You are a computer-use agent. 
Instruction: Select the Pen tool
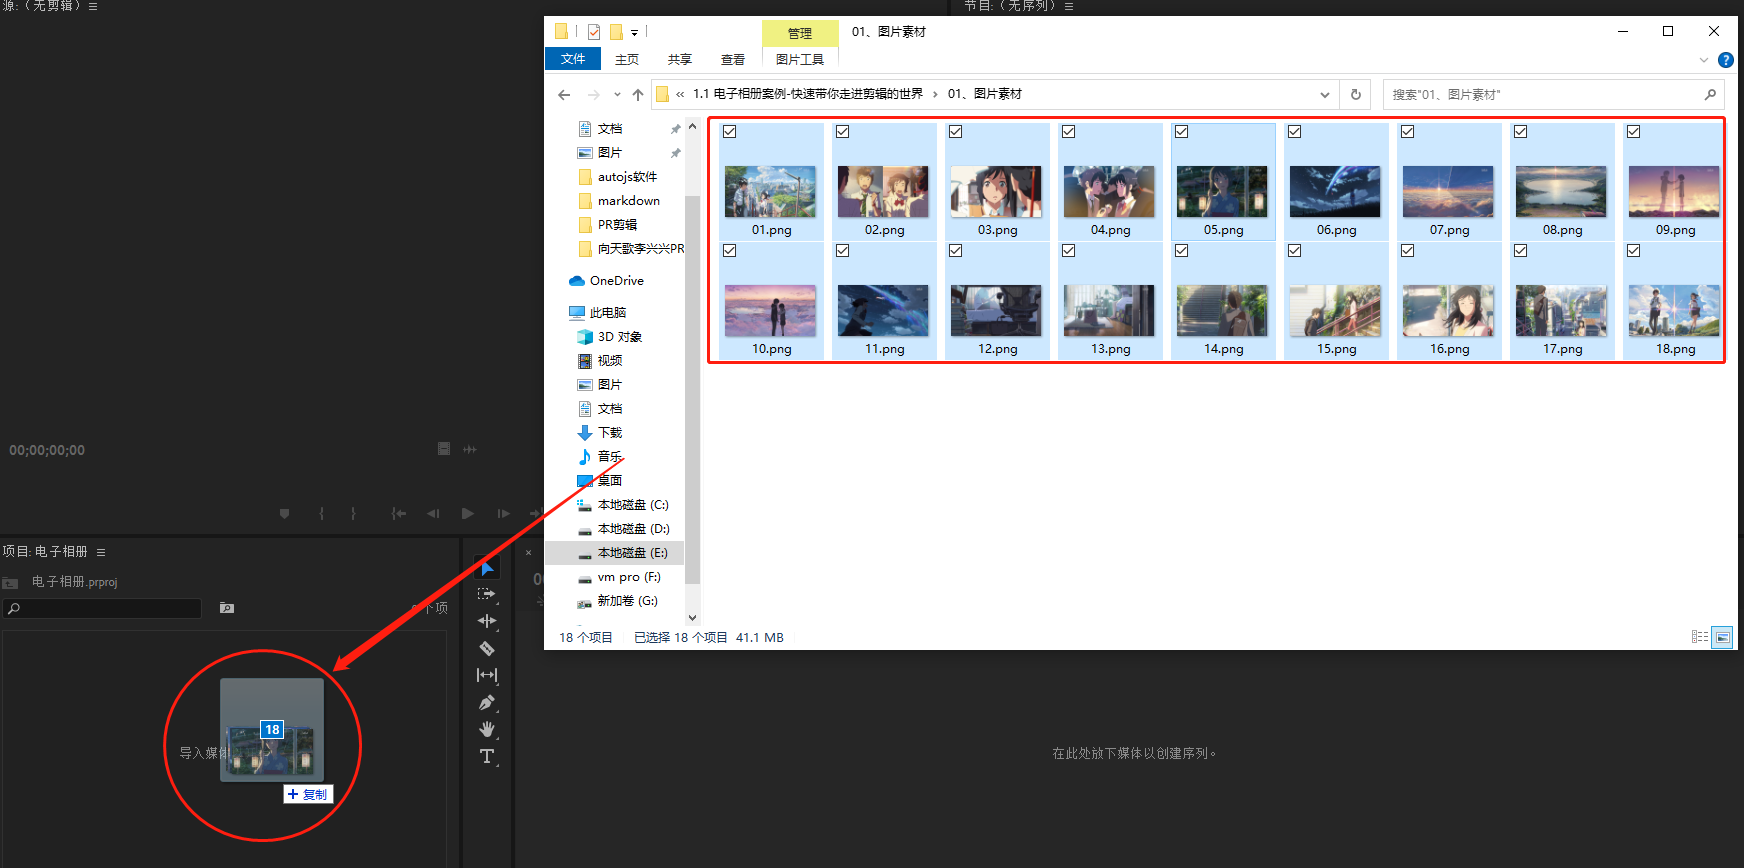click(x=487, y=702)
